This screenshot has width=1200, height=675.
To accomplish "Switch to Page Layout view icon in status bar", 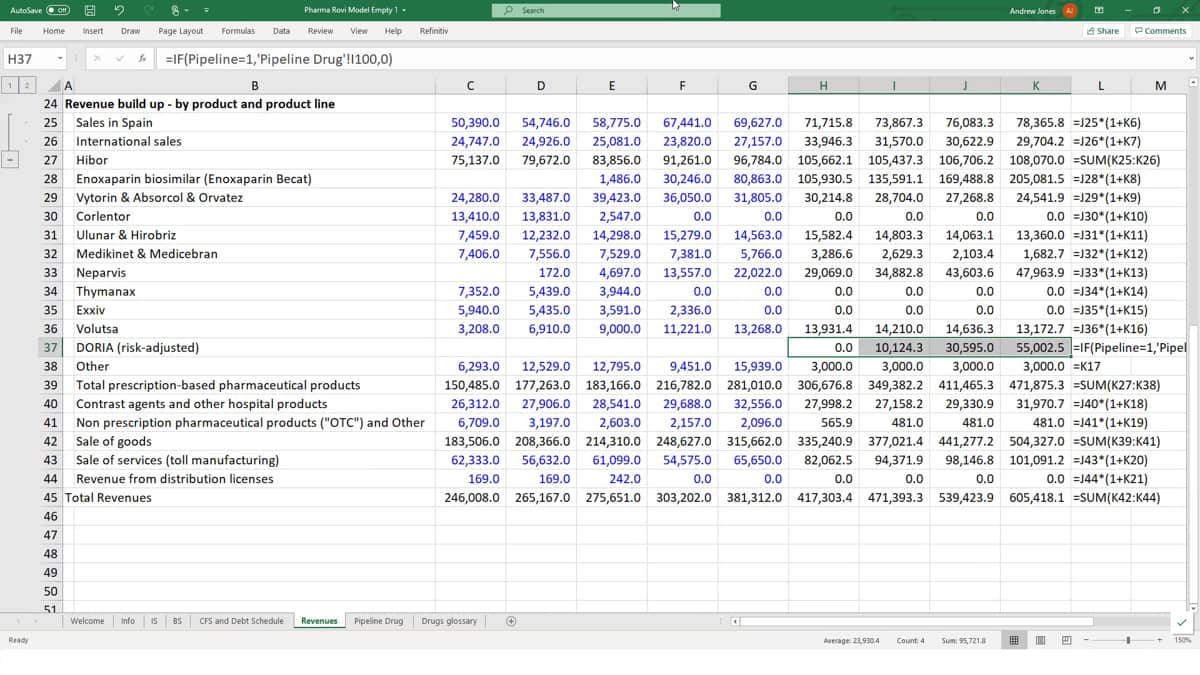I will click(1041, 640).
